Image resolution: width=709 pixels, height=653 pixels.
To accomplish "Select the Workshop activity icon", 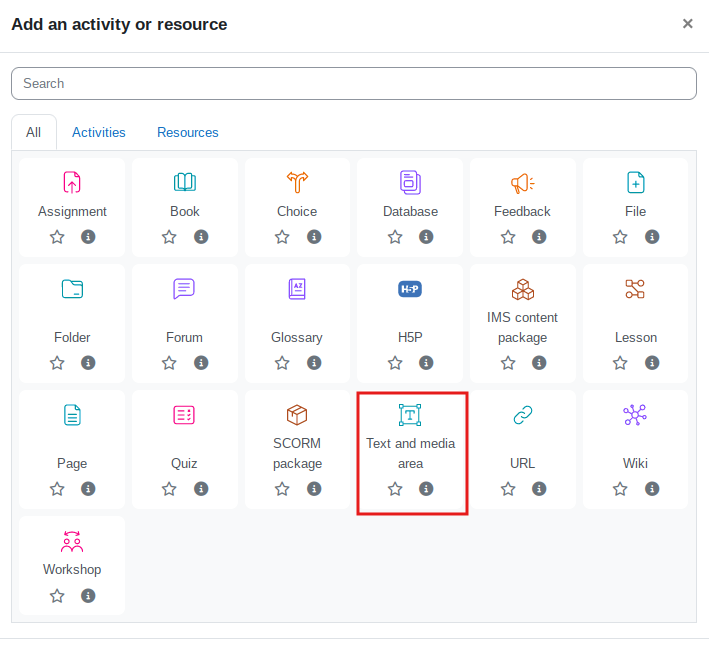I will coord(72,541).
